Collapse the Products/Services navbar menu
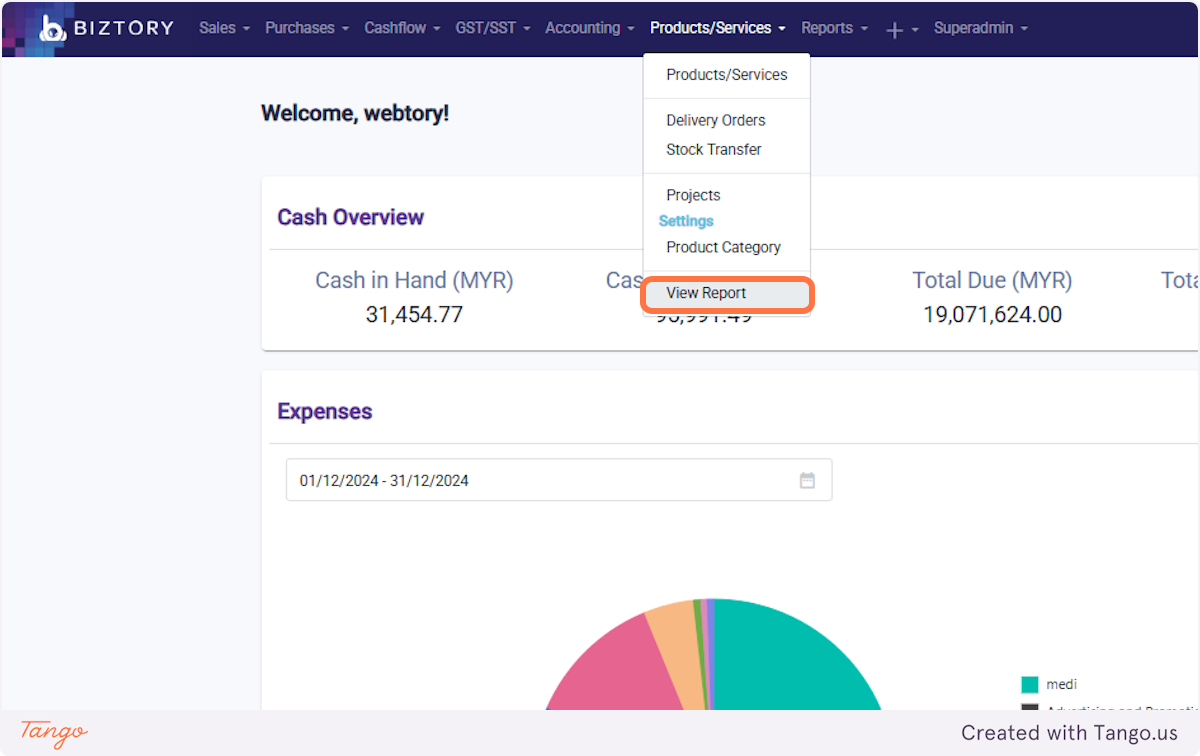Screen dimensions: 1200x756 tap(718, 28)
